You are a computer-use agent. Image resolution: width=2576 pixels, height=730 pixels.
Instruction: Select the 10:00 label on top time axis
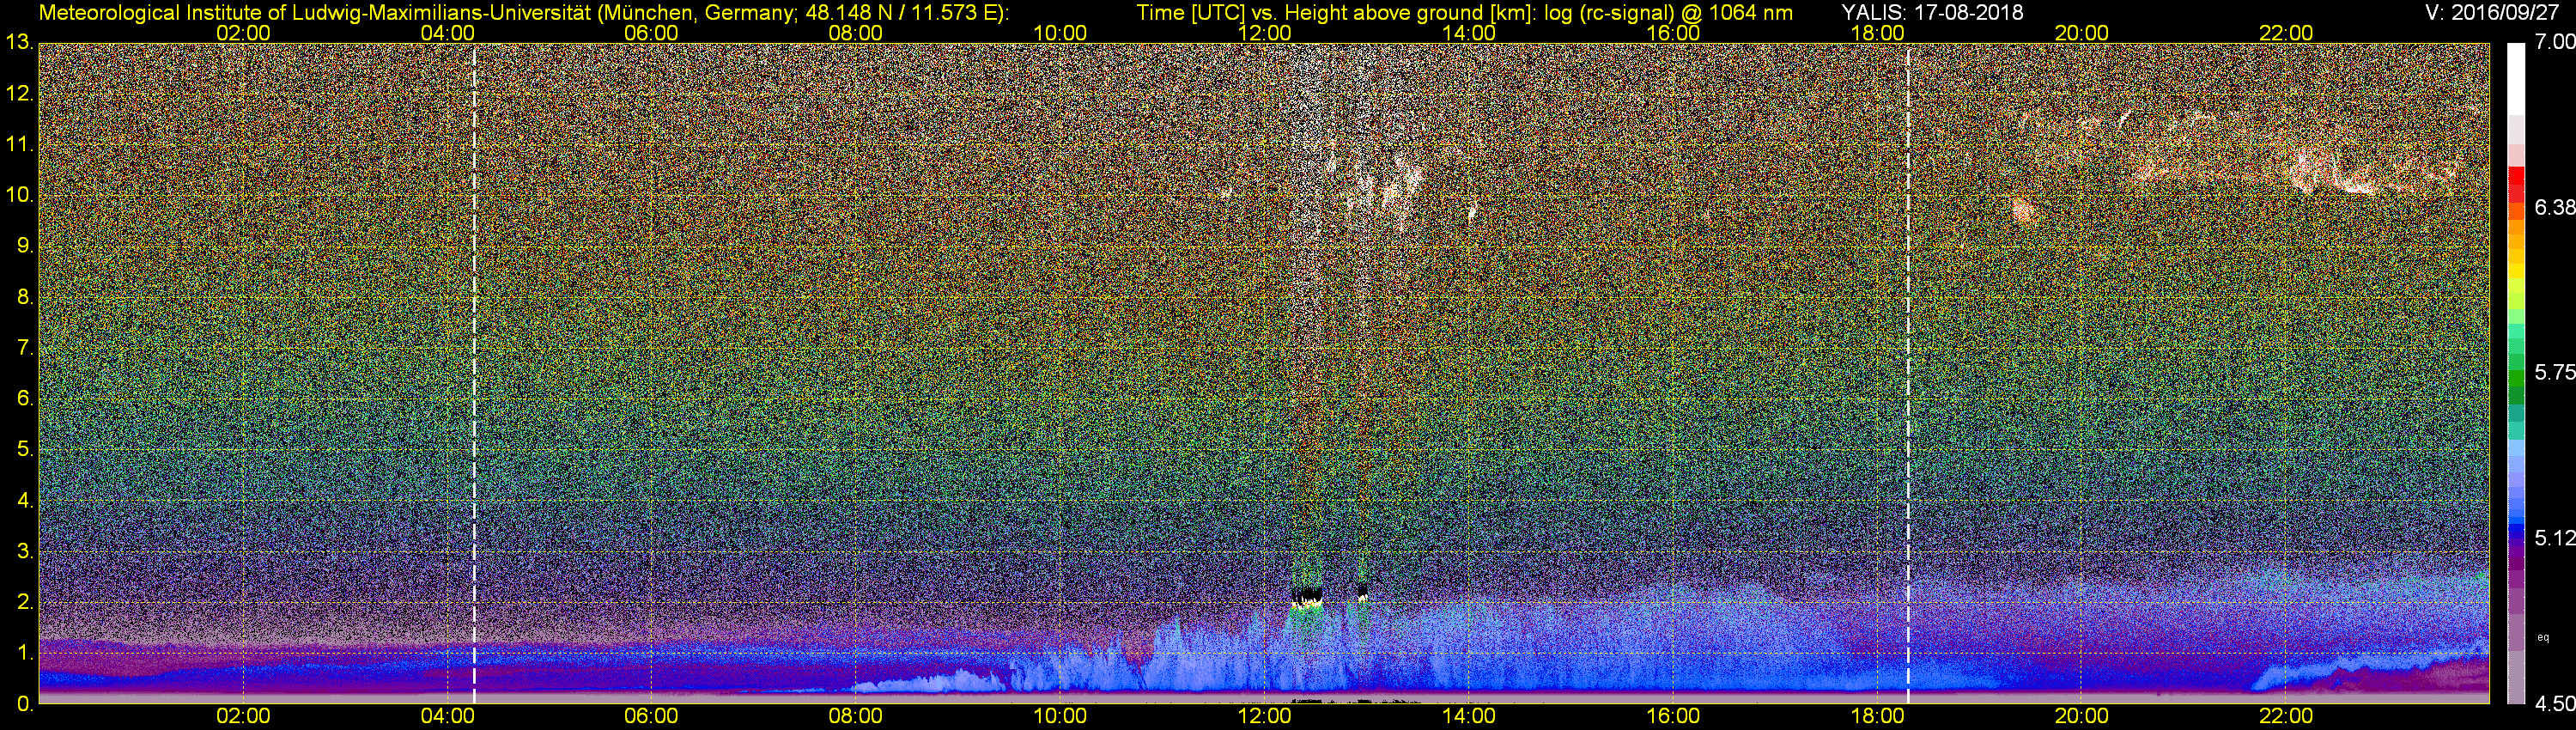pyautogui.click(x=1060, y=33)
